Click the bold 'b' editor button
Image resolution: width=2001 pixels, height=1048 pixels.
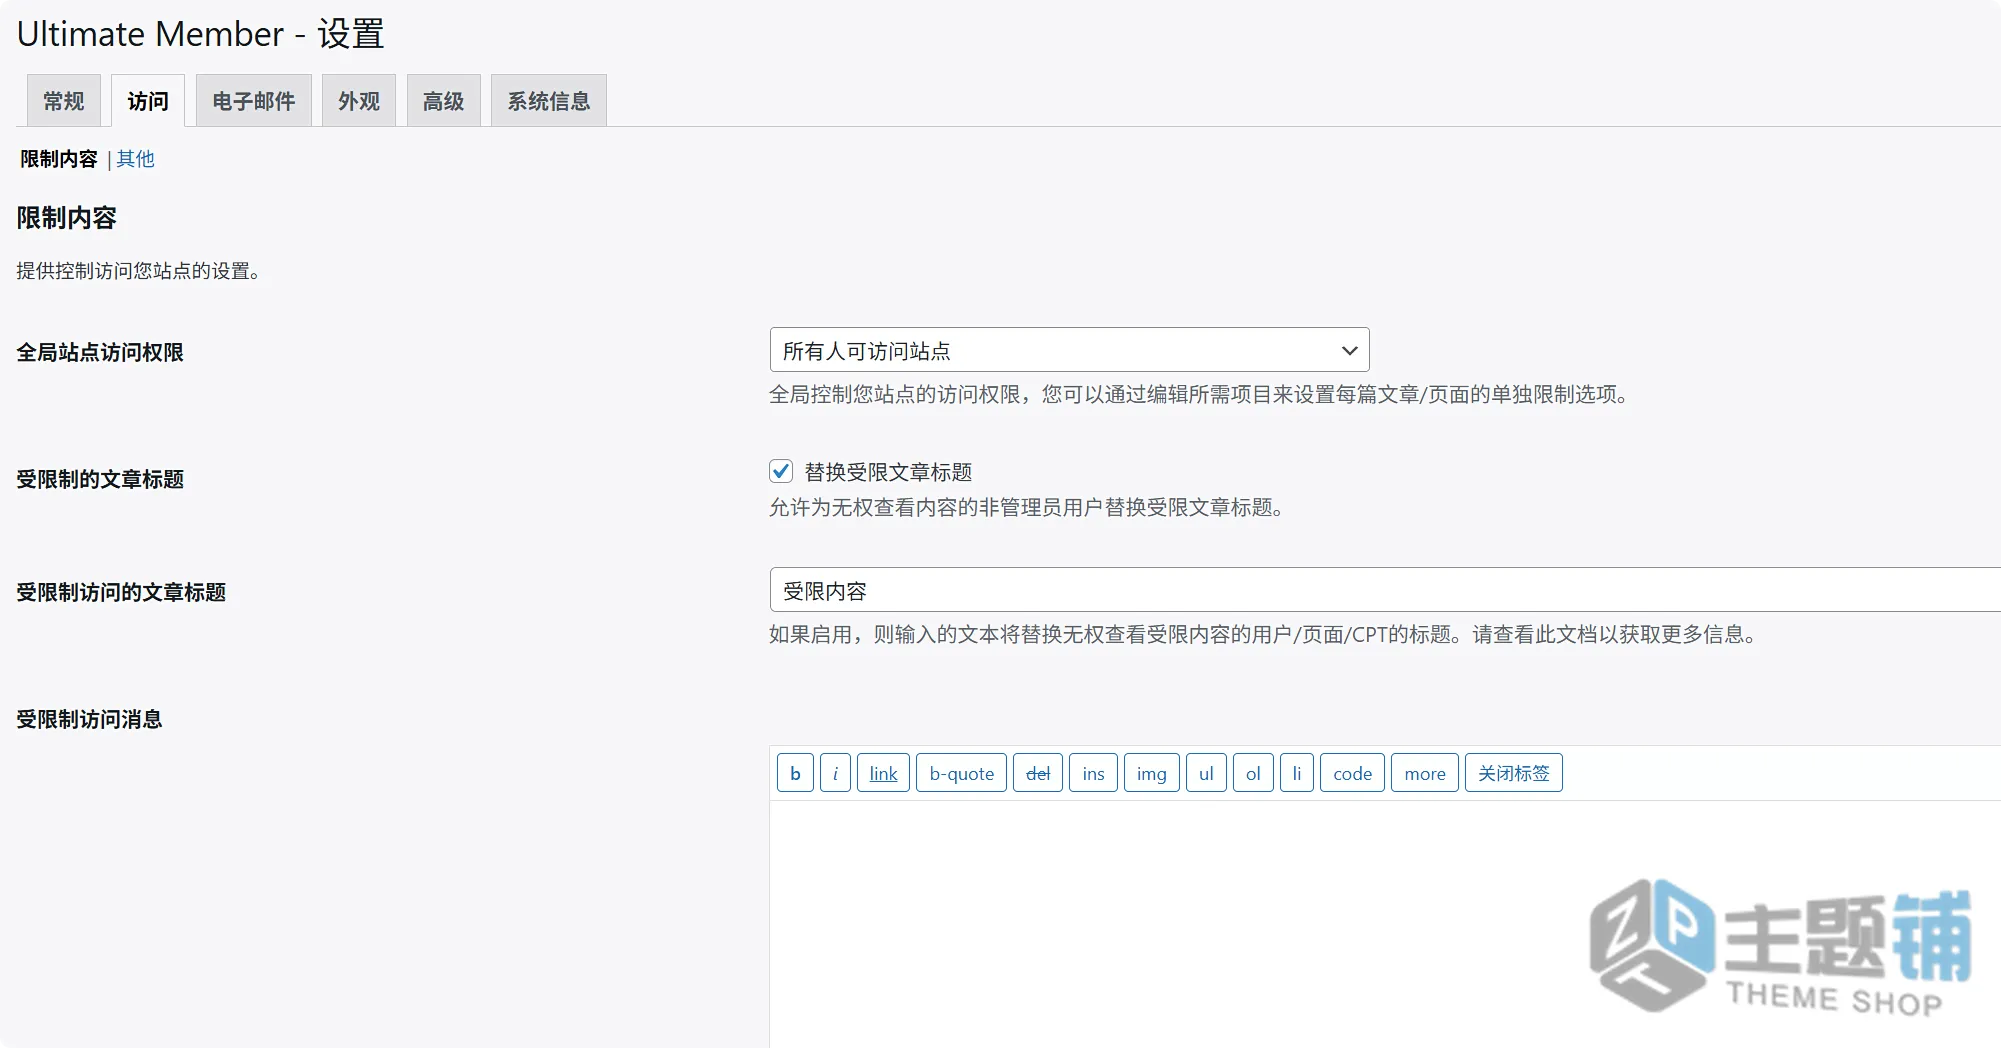tap(795, 773)
